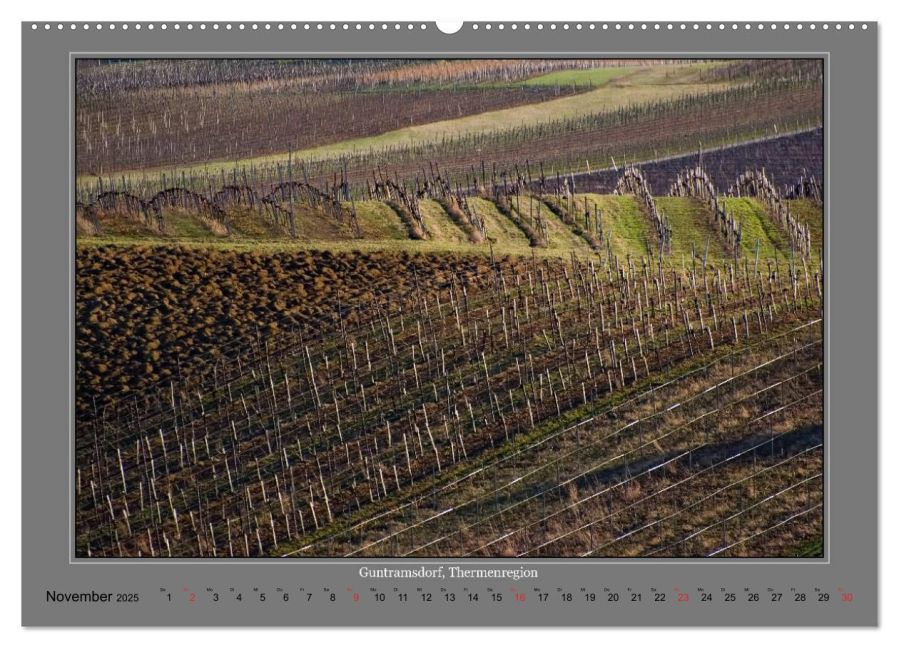Select day 4 in the calendar strip

[x=239, y=598]
